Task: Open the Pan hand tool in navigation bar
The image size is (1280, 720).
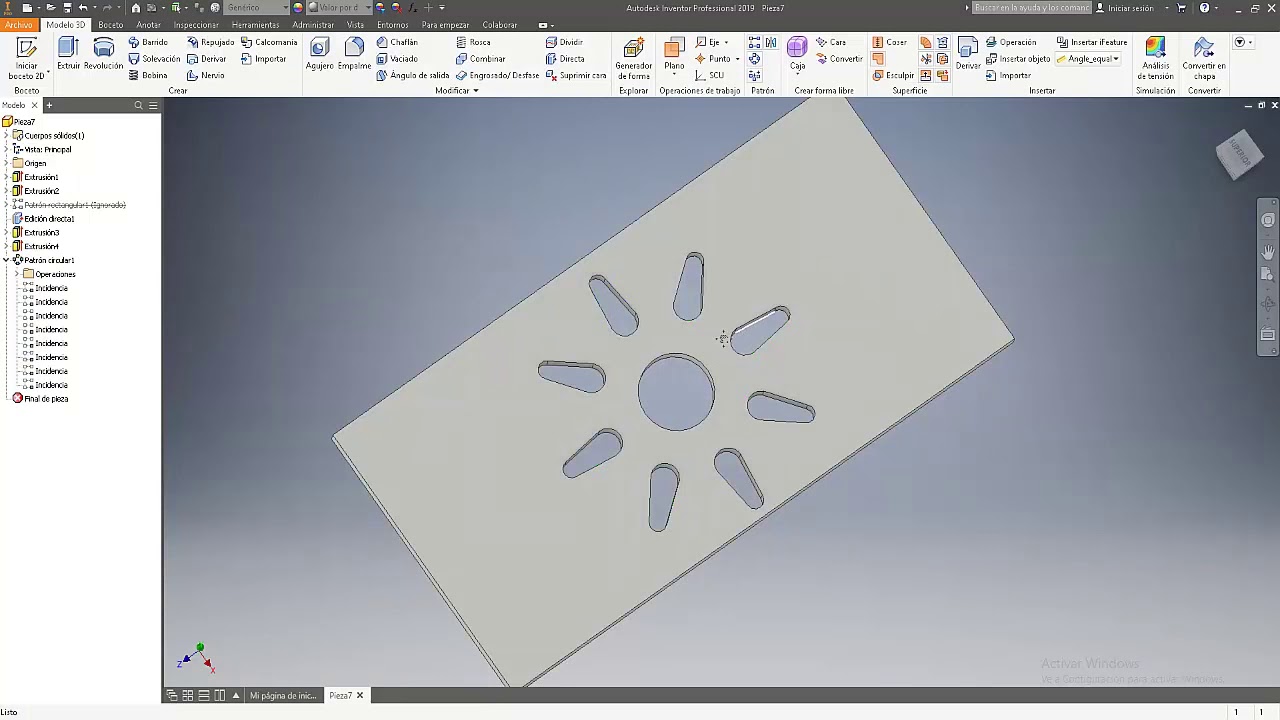Action: (1268, 251)
